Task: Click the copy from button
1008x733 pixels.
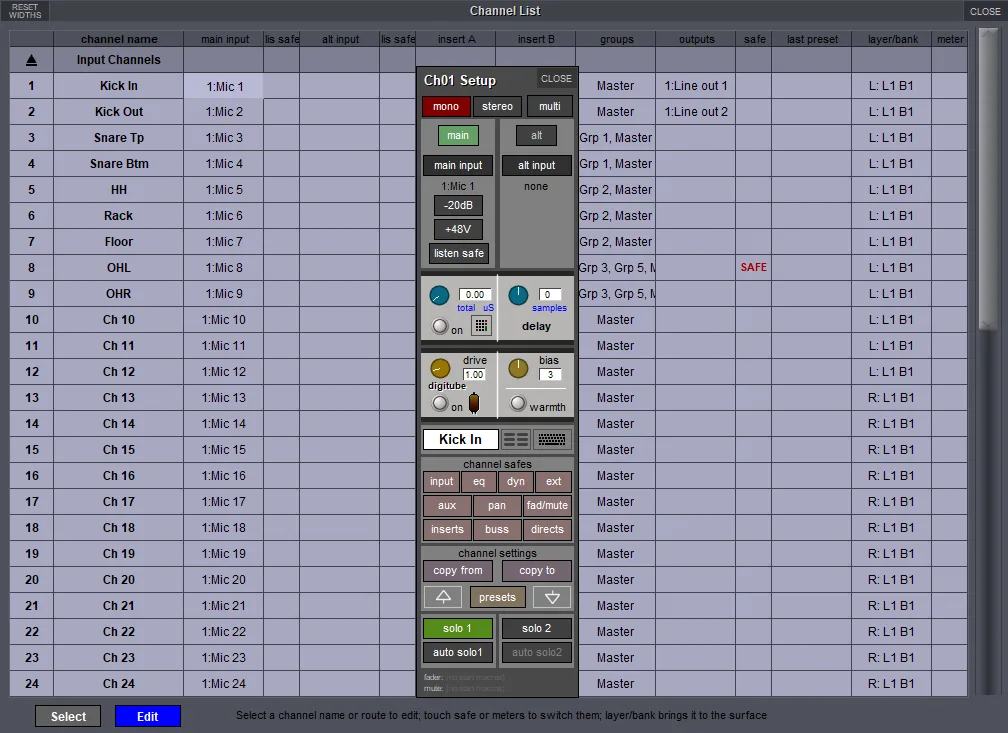Action: tap(458, 570)
